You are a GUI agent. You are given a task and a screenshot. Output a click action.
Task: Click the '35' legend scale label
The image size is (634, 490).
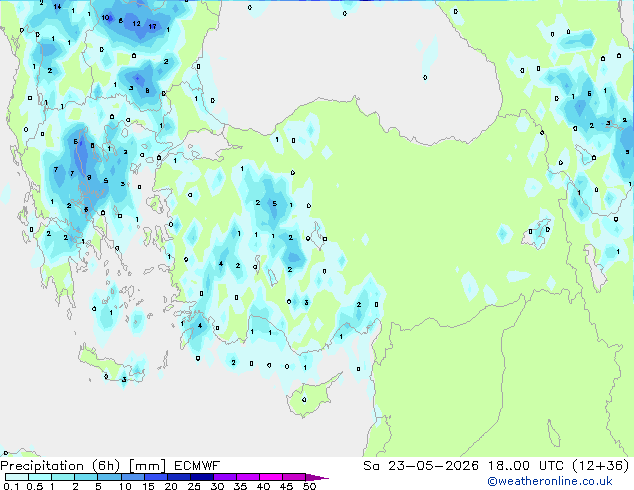pyautogui.click(x=240, y=486)
